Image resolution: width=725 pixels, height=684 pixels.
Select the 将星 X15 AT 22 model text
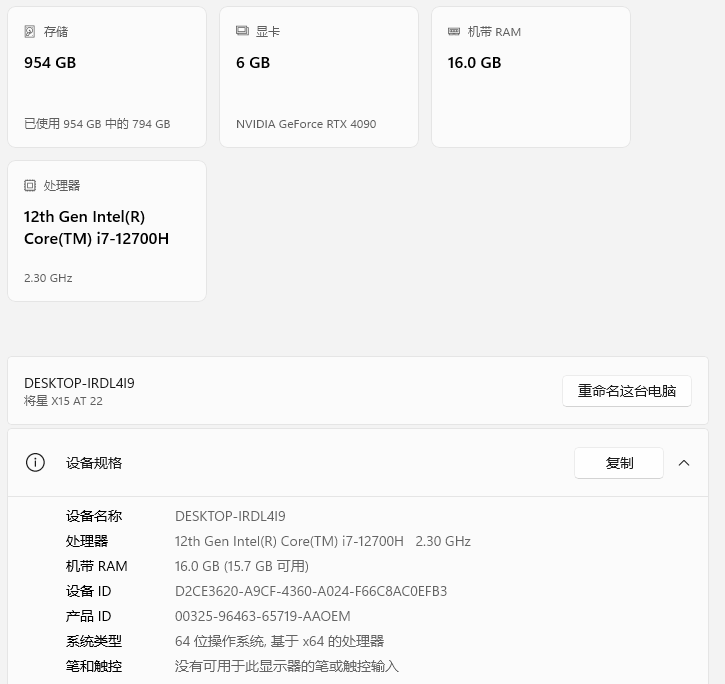[63, 401]
